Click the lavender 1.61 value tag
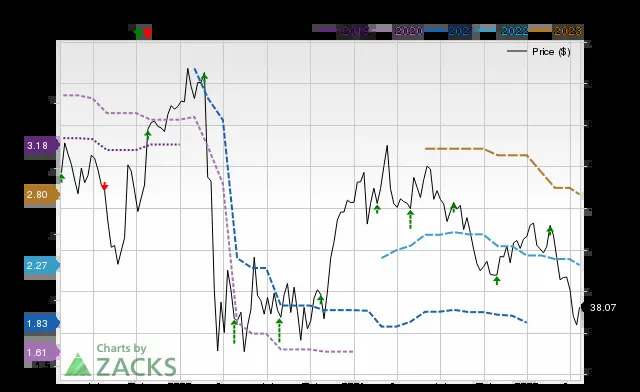Viewport: 640px width, 392px height. point(42,352)
